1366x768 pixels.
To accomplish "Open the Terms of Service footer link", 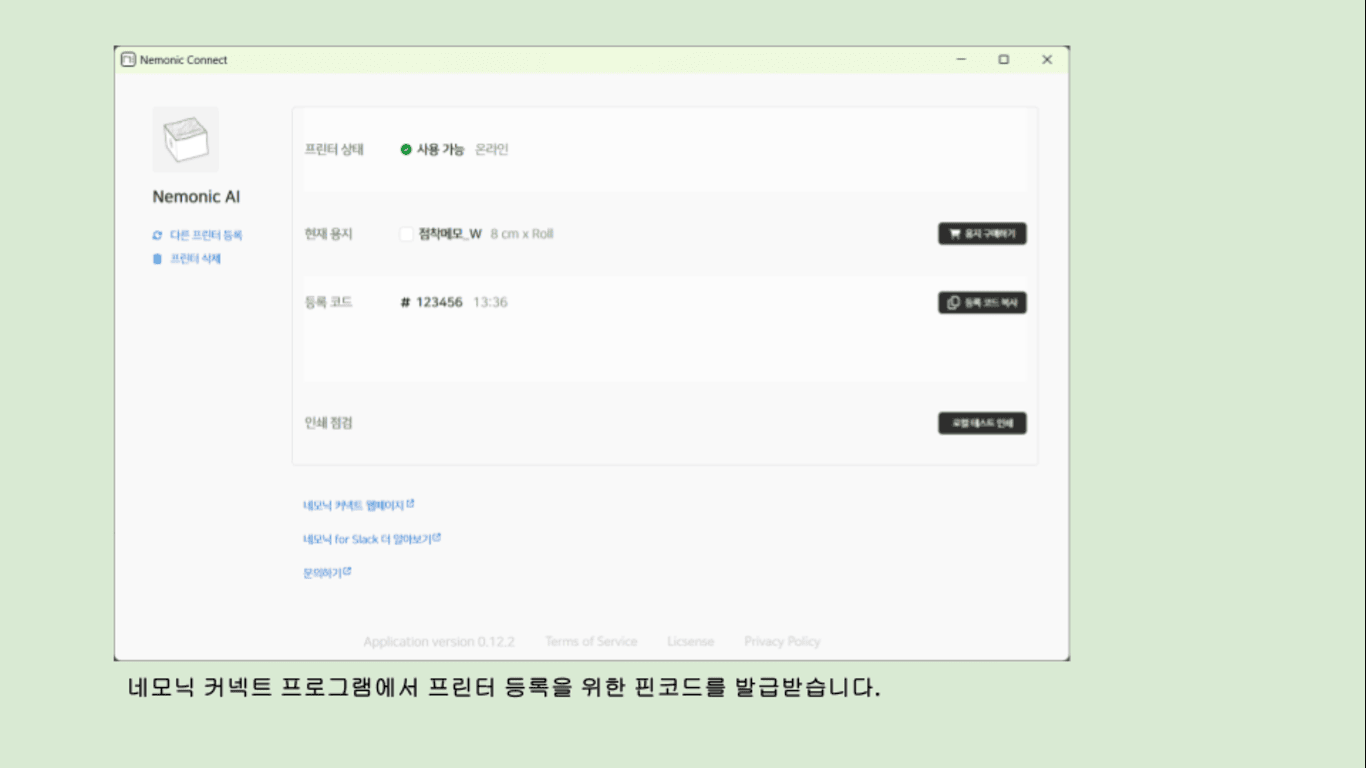I will [x=591, y=642].
